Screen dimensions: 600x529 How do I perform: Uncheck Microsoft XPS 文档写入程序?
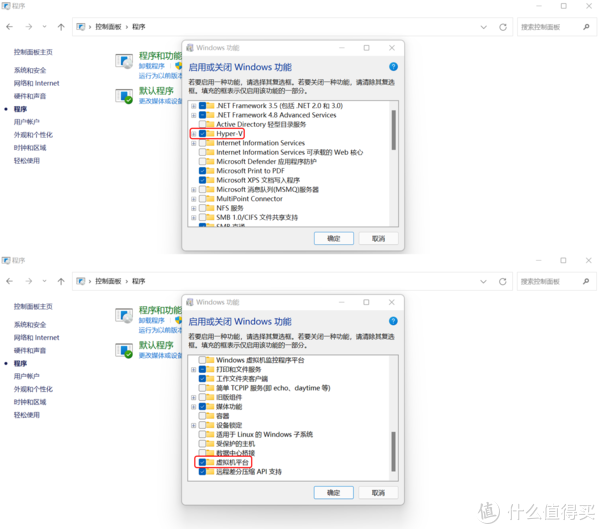coord(202,180)
